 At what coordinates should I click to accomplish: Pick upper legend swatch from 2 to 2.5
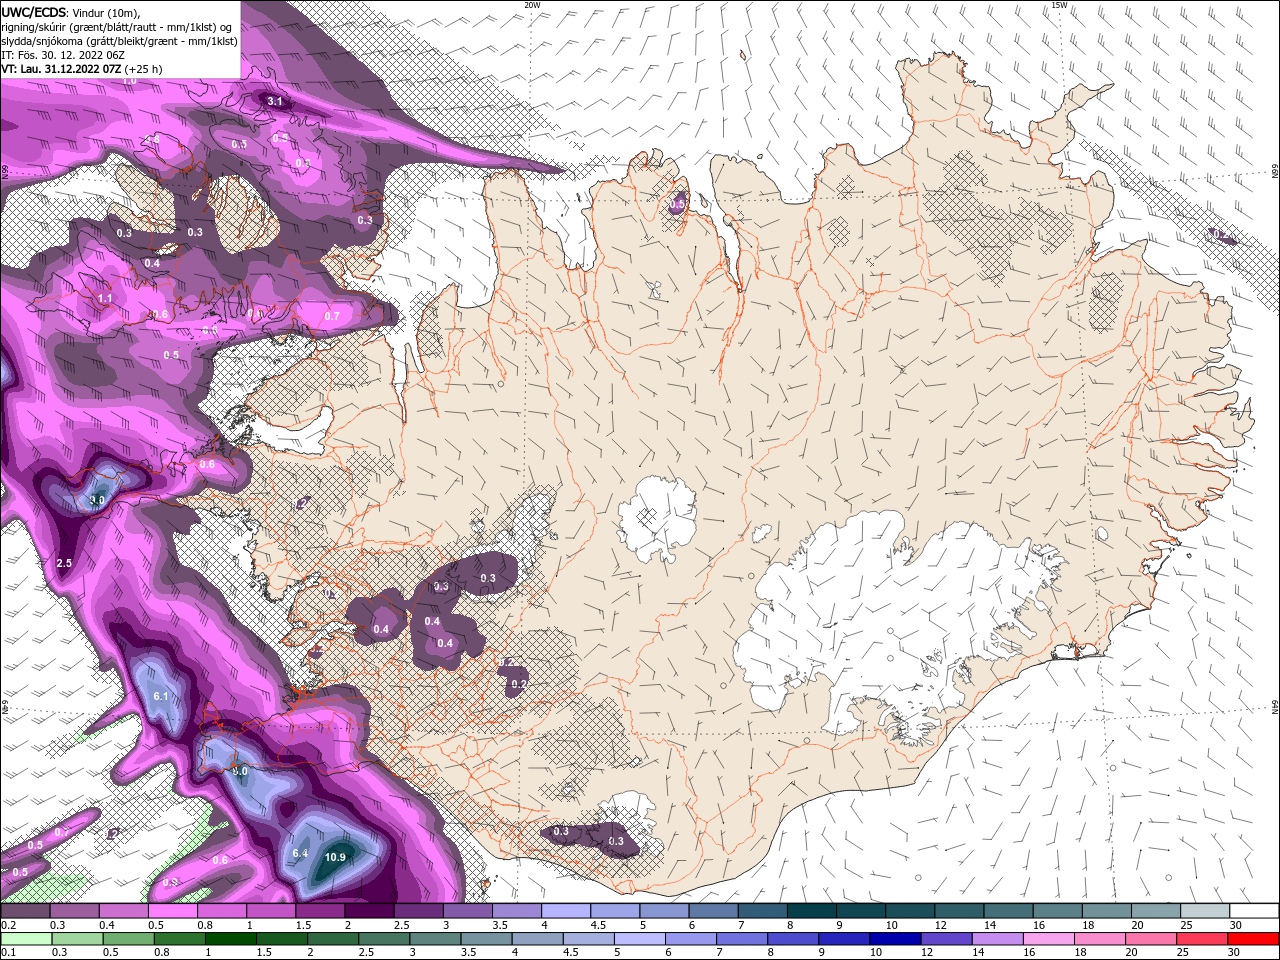coord(369,911)
